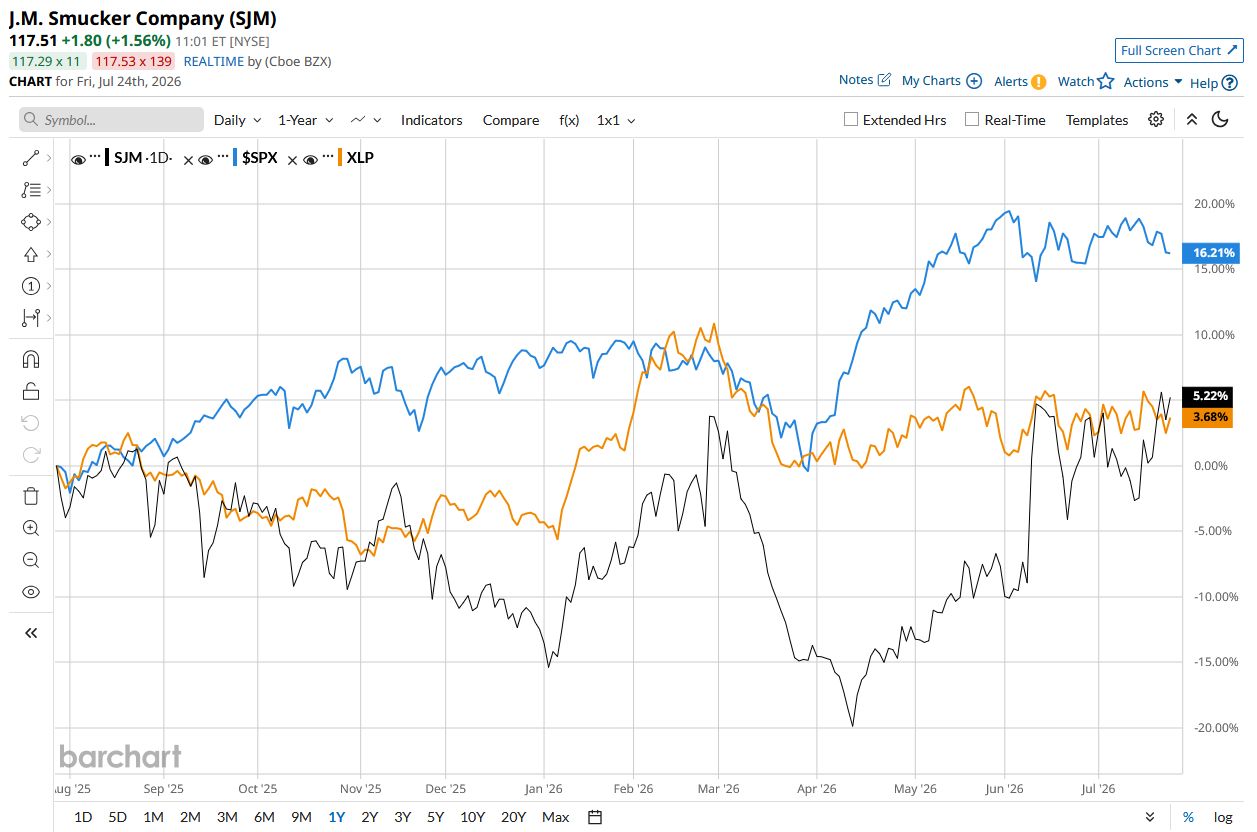
Task: Expand the shapes tool submenu arrow
Action: [48, 221]
